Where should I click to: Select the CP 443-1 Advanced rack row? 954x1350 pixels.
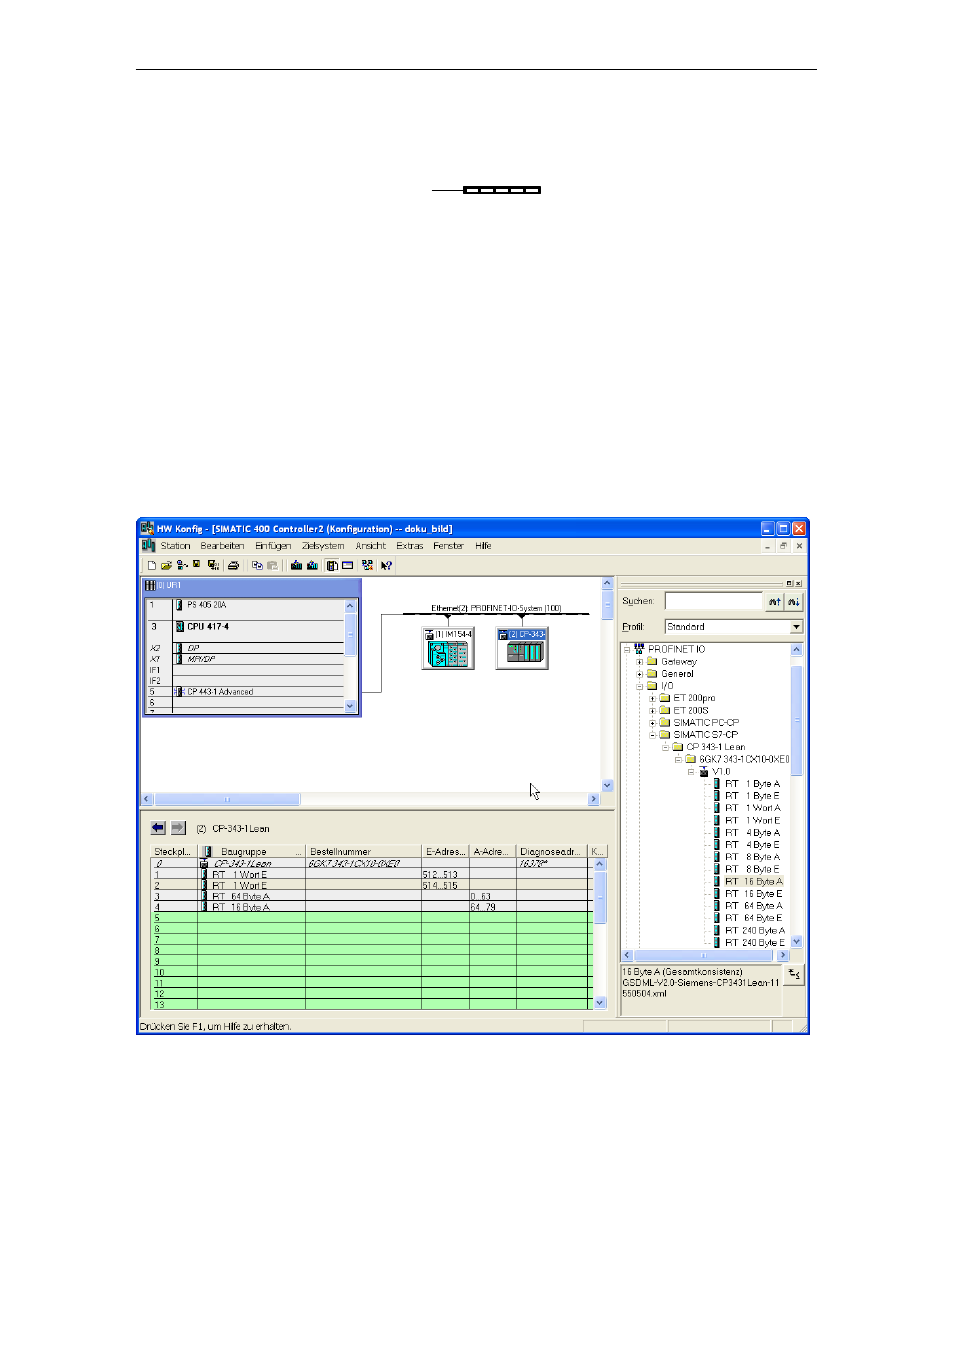click(x=245, y=692)
